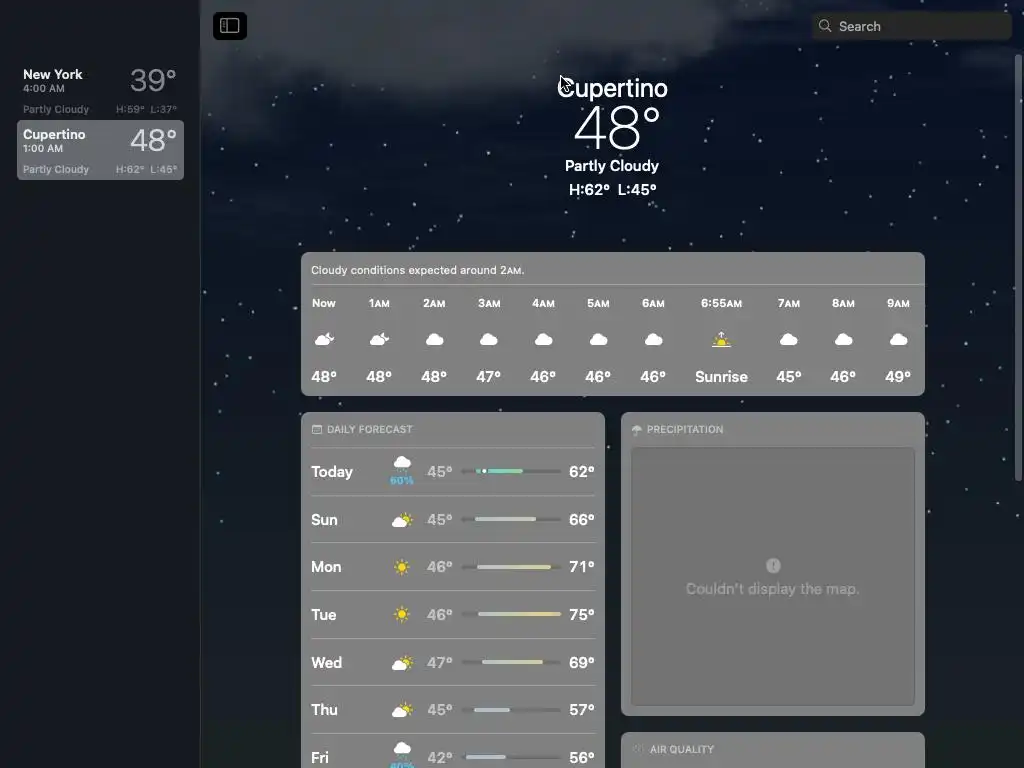The height and width of the screenshot is (768, 1024).
Task: Click the AIR QUALITY header label
Action: 682,749
